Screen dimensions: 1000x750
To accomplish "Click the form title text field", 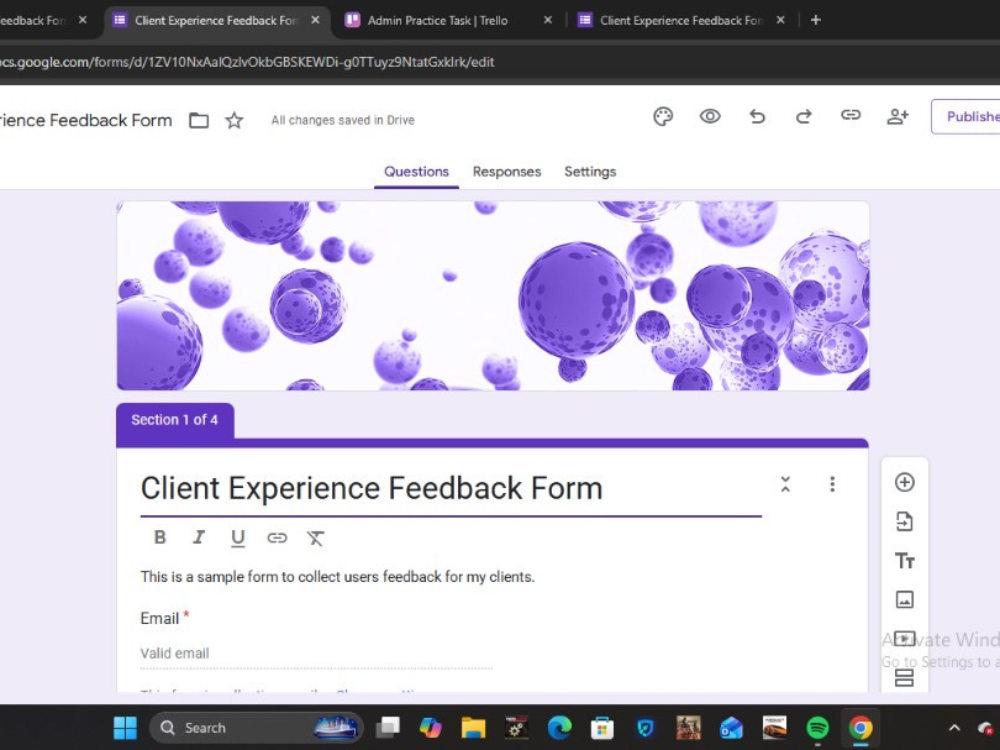I will point(451,489).
